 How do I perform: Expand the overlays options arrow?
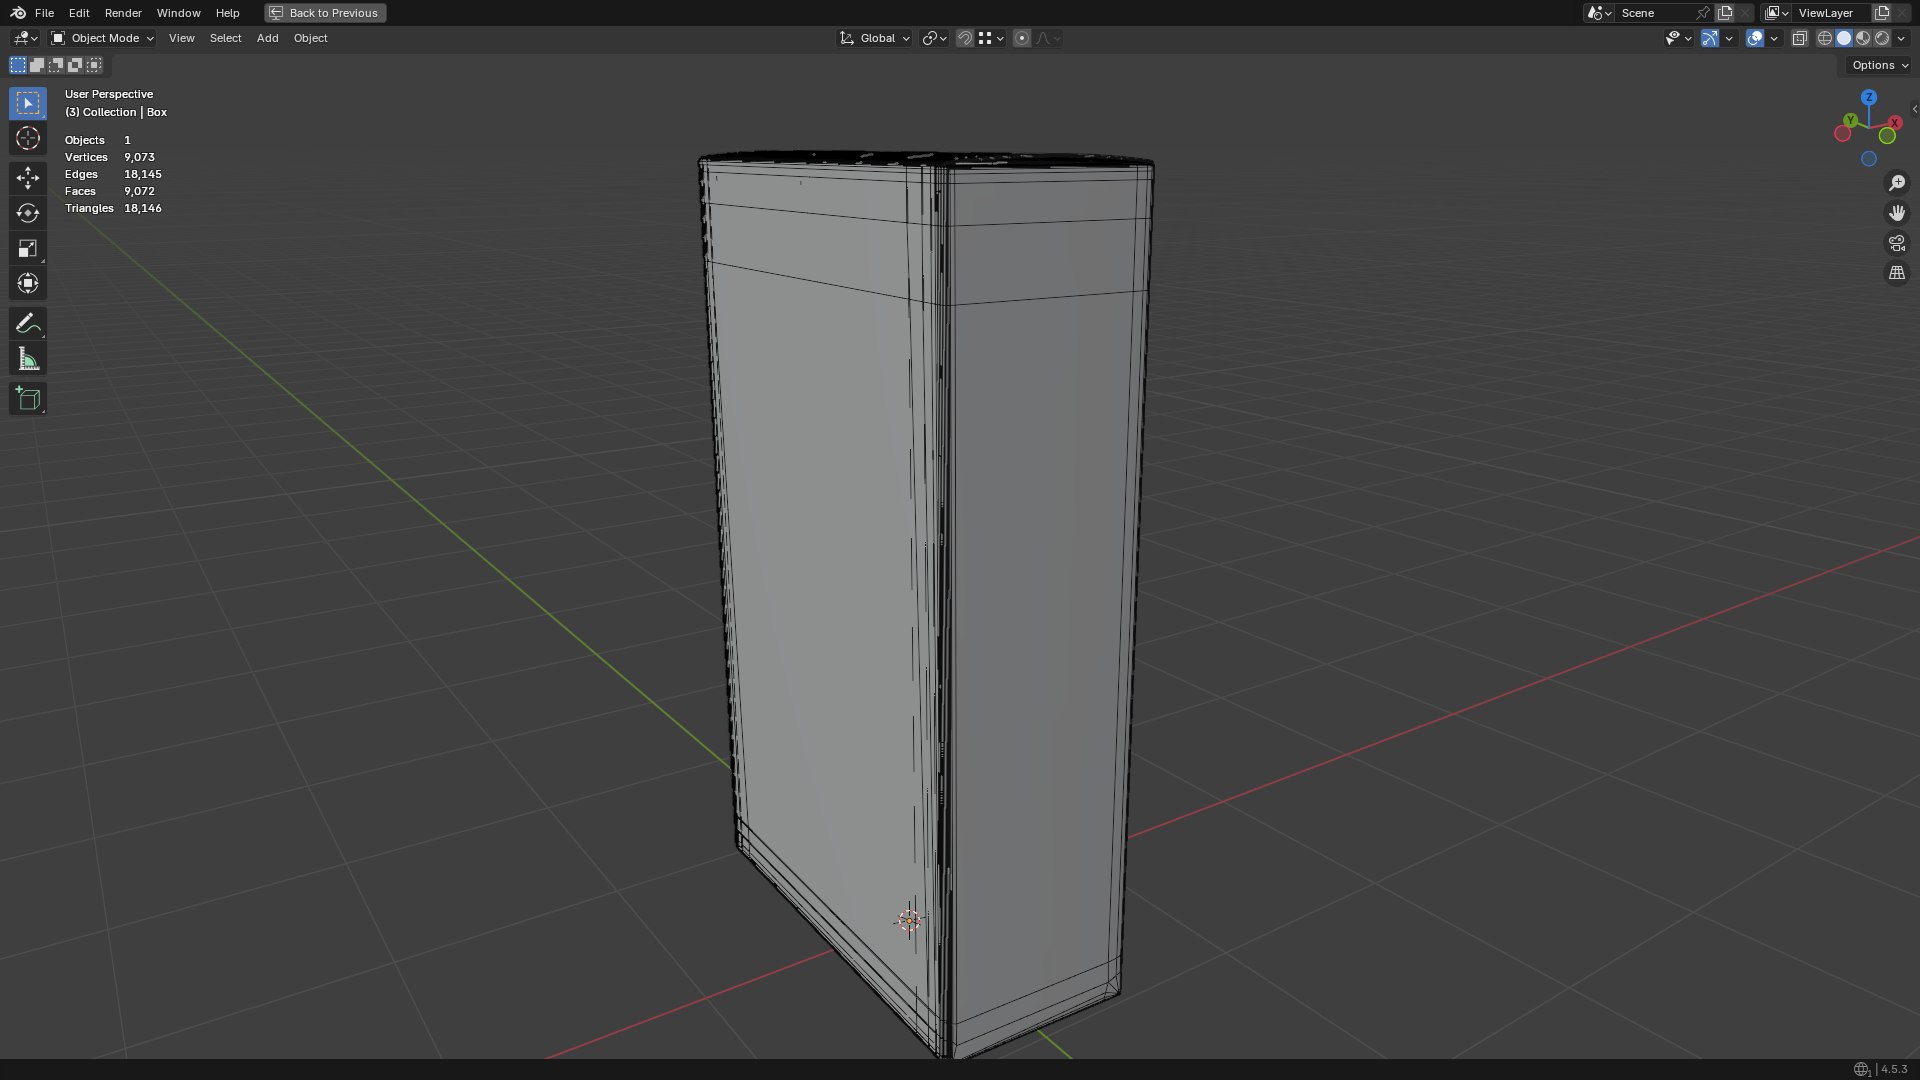point(1774,38)
